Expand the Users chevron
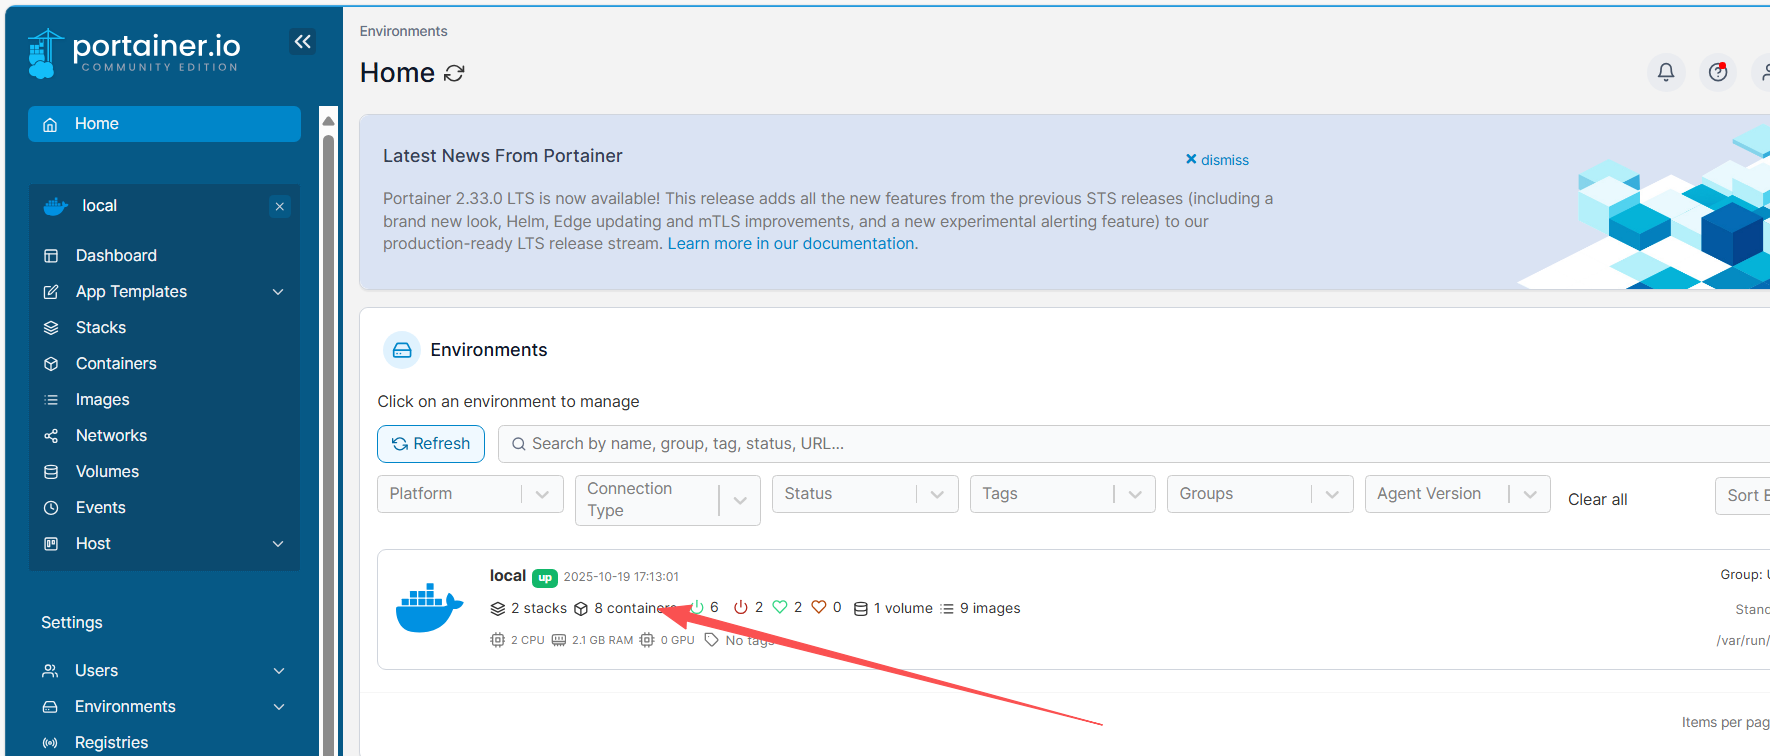This screenshot has height=756, width=1770. 279,671
